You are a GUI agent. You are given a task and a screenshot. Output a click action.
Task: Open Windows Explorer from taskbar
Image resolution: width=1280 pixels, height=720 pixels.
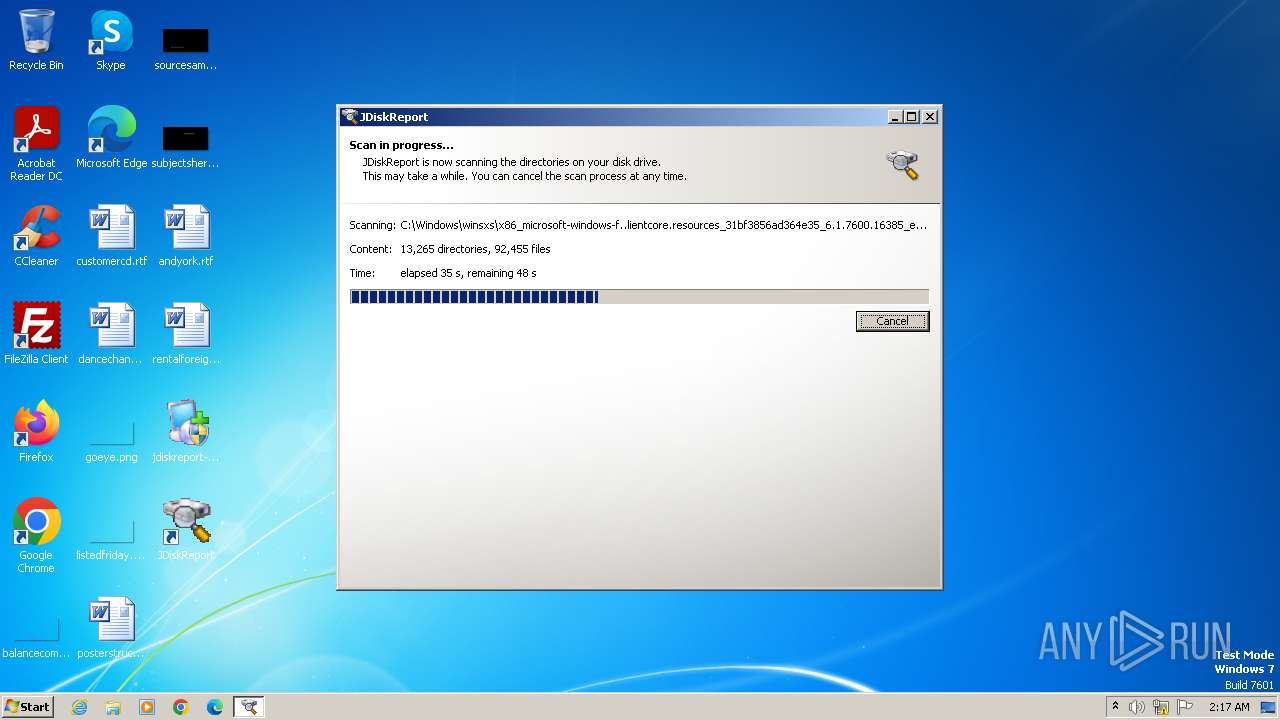click(113, 707)
